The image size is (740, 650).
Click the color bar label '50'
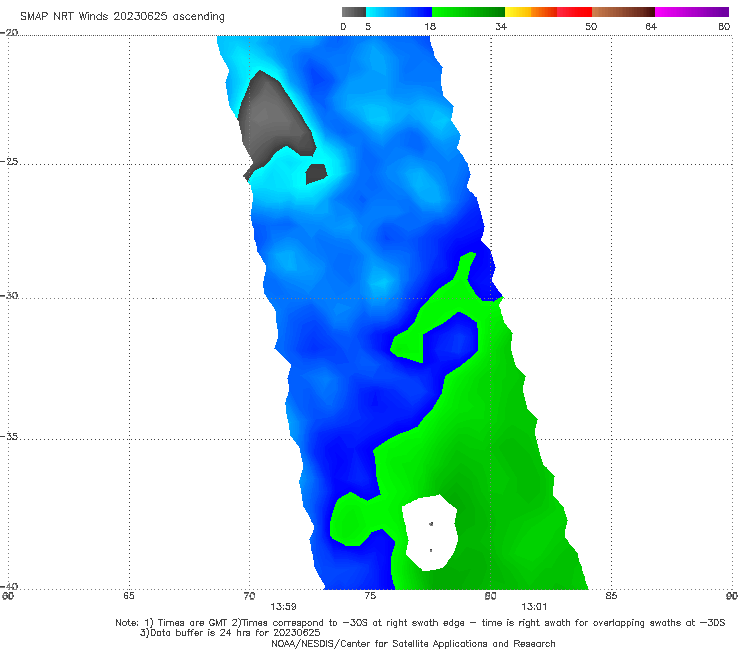coord(591,27)
